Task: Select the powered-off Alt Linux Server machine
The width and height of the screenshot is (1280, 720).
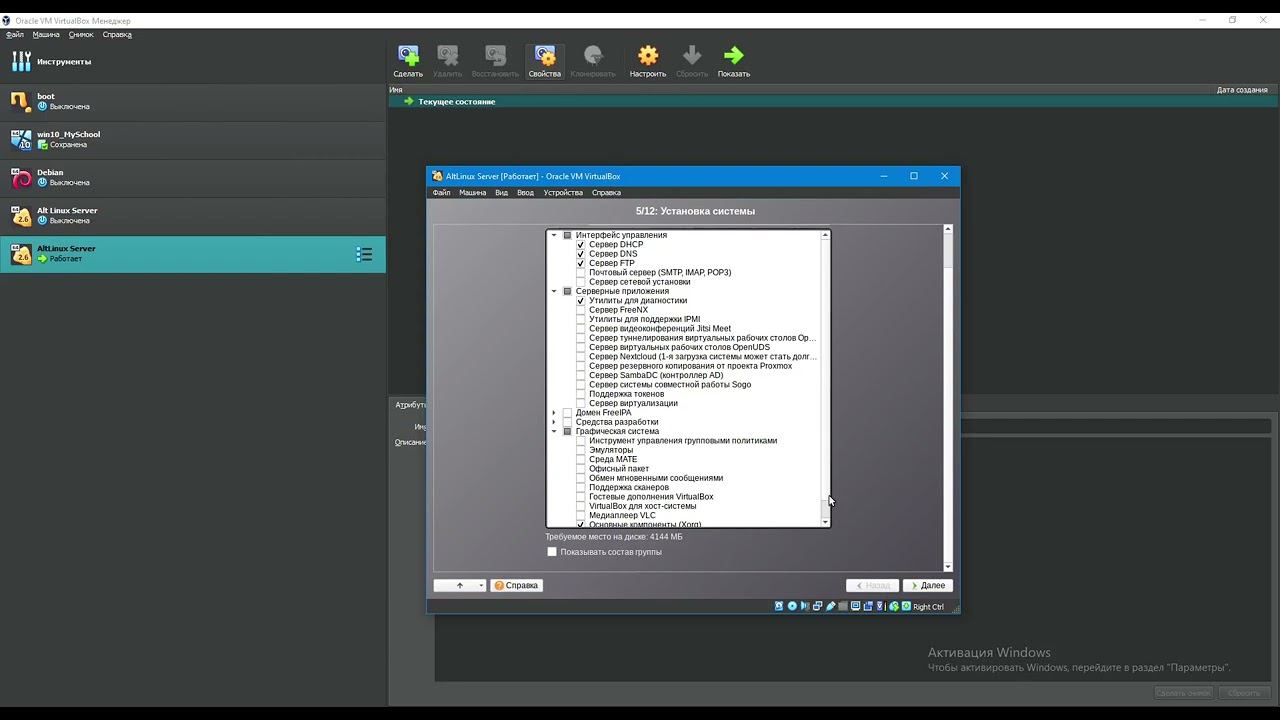Action: pyautogui.click(x=193, y=215)
